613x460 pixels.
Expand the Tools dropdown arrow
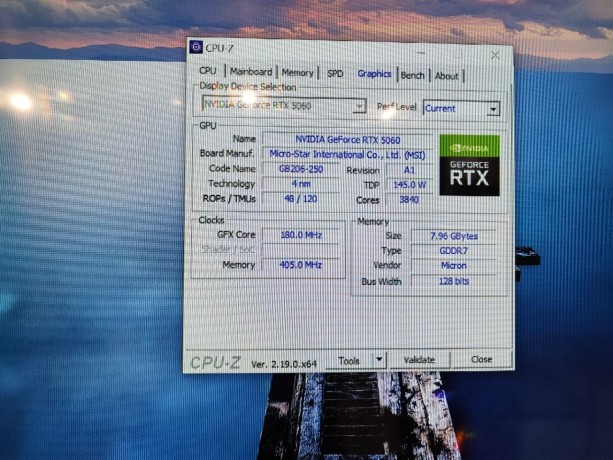(x=379, y=359)
